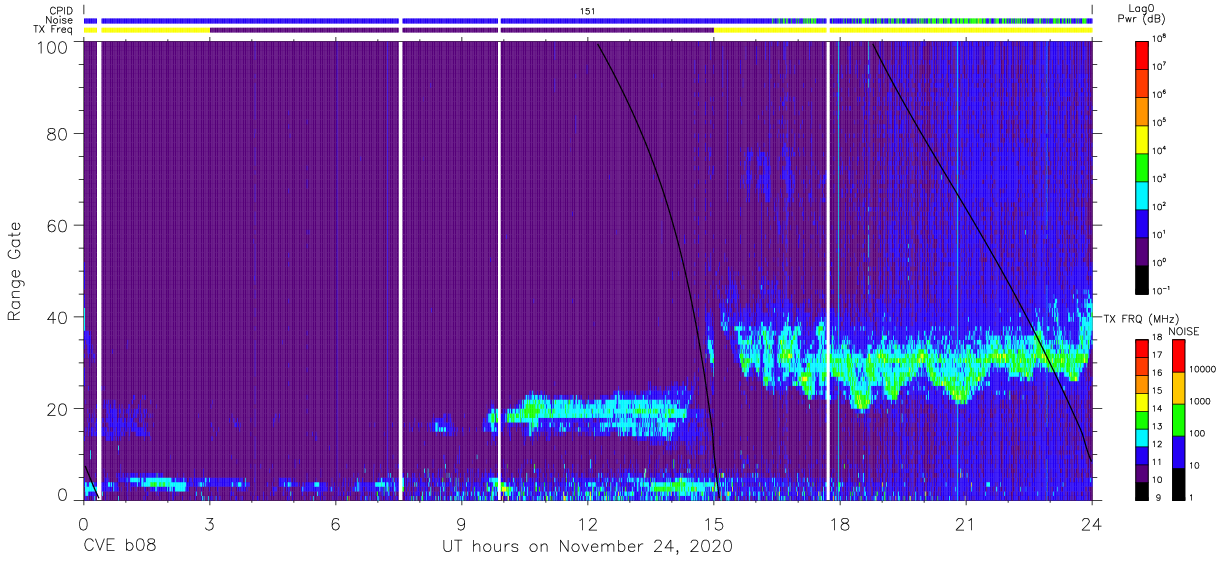Click the 10^4 label on power colorbar
Image resolution: width=1228 pixels, height=567 pixels.
1160,150
